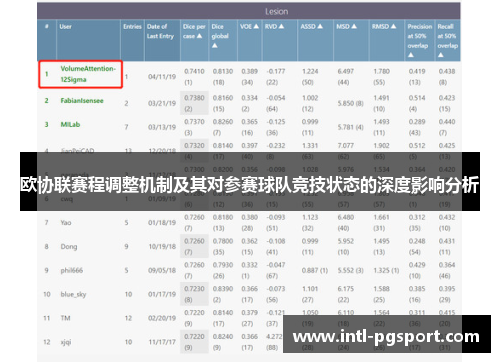Sort by Dice global column arrow
This screenshot has height=362, width=500.
(x=215, y=46)
